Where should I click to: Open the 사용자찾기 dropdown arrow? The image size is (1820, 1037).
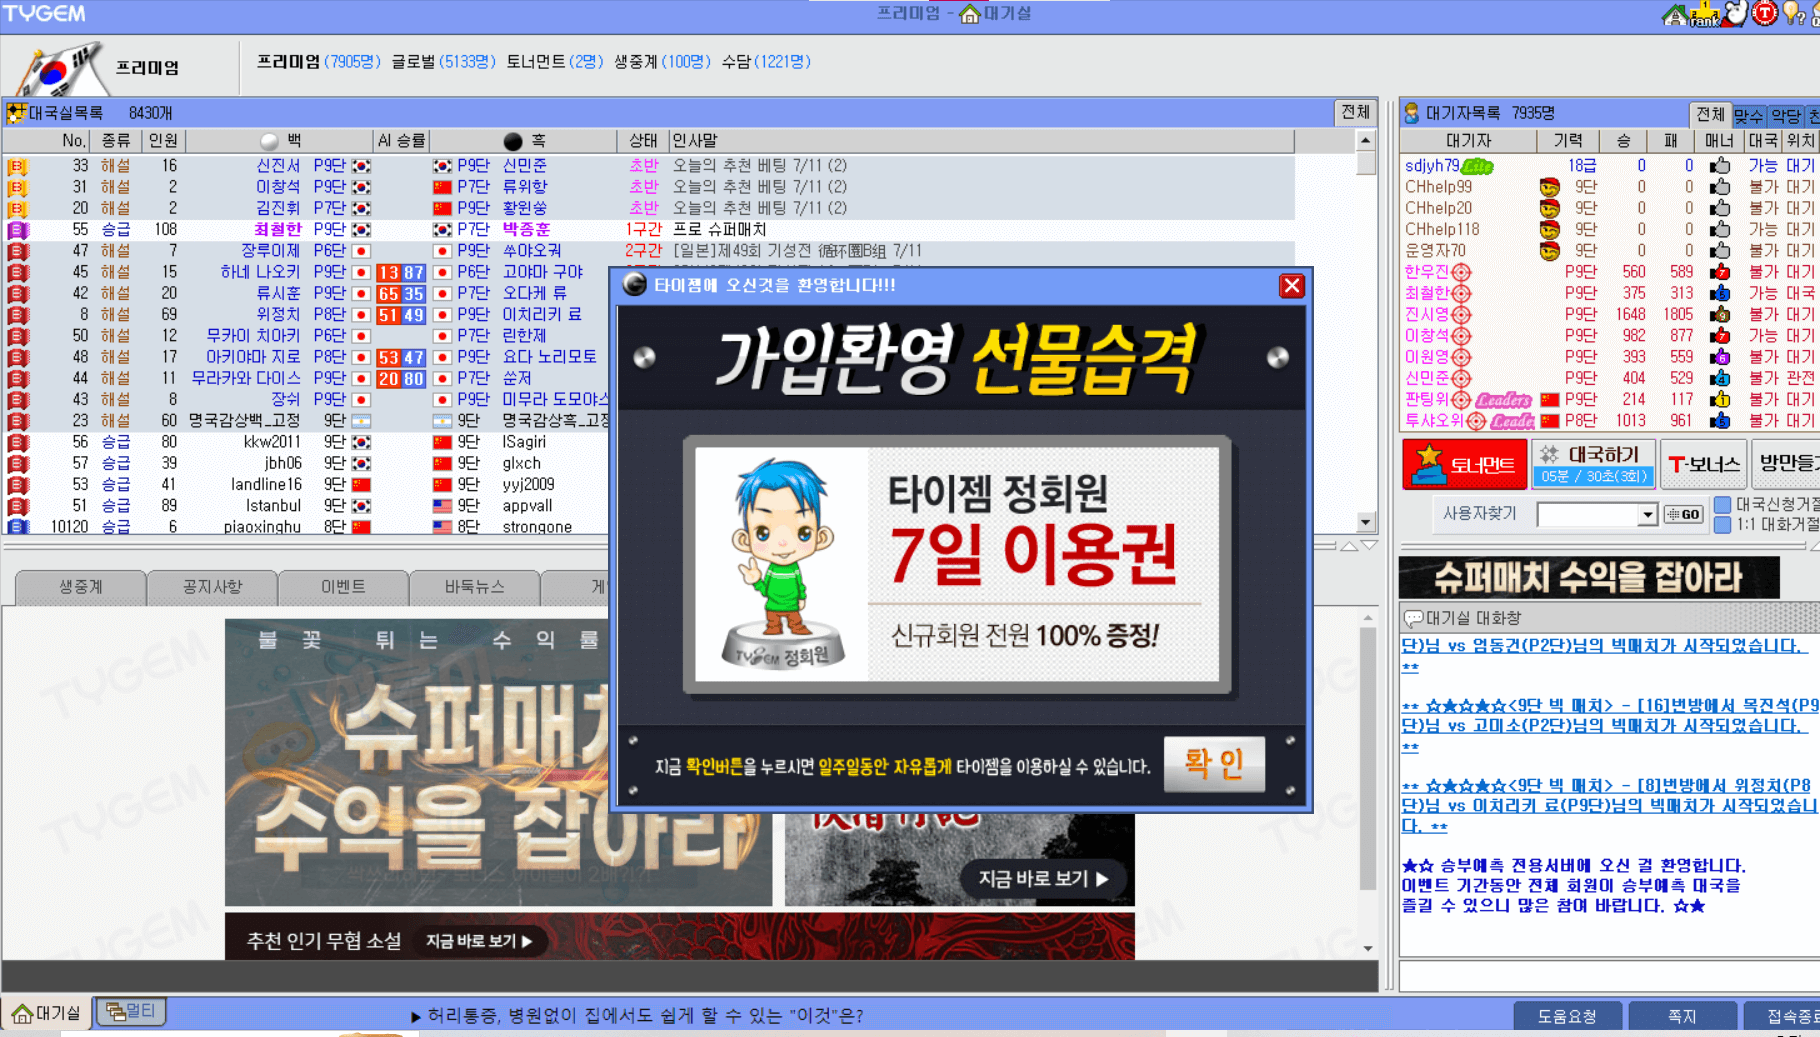pyautogui.click(x=1647, y=514)
